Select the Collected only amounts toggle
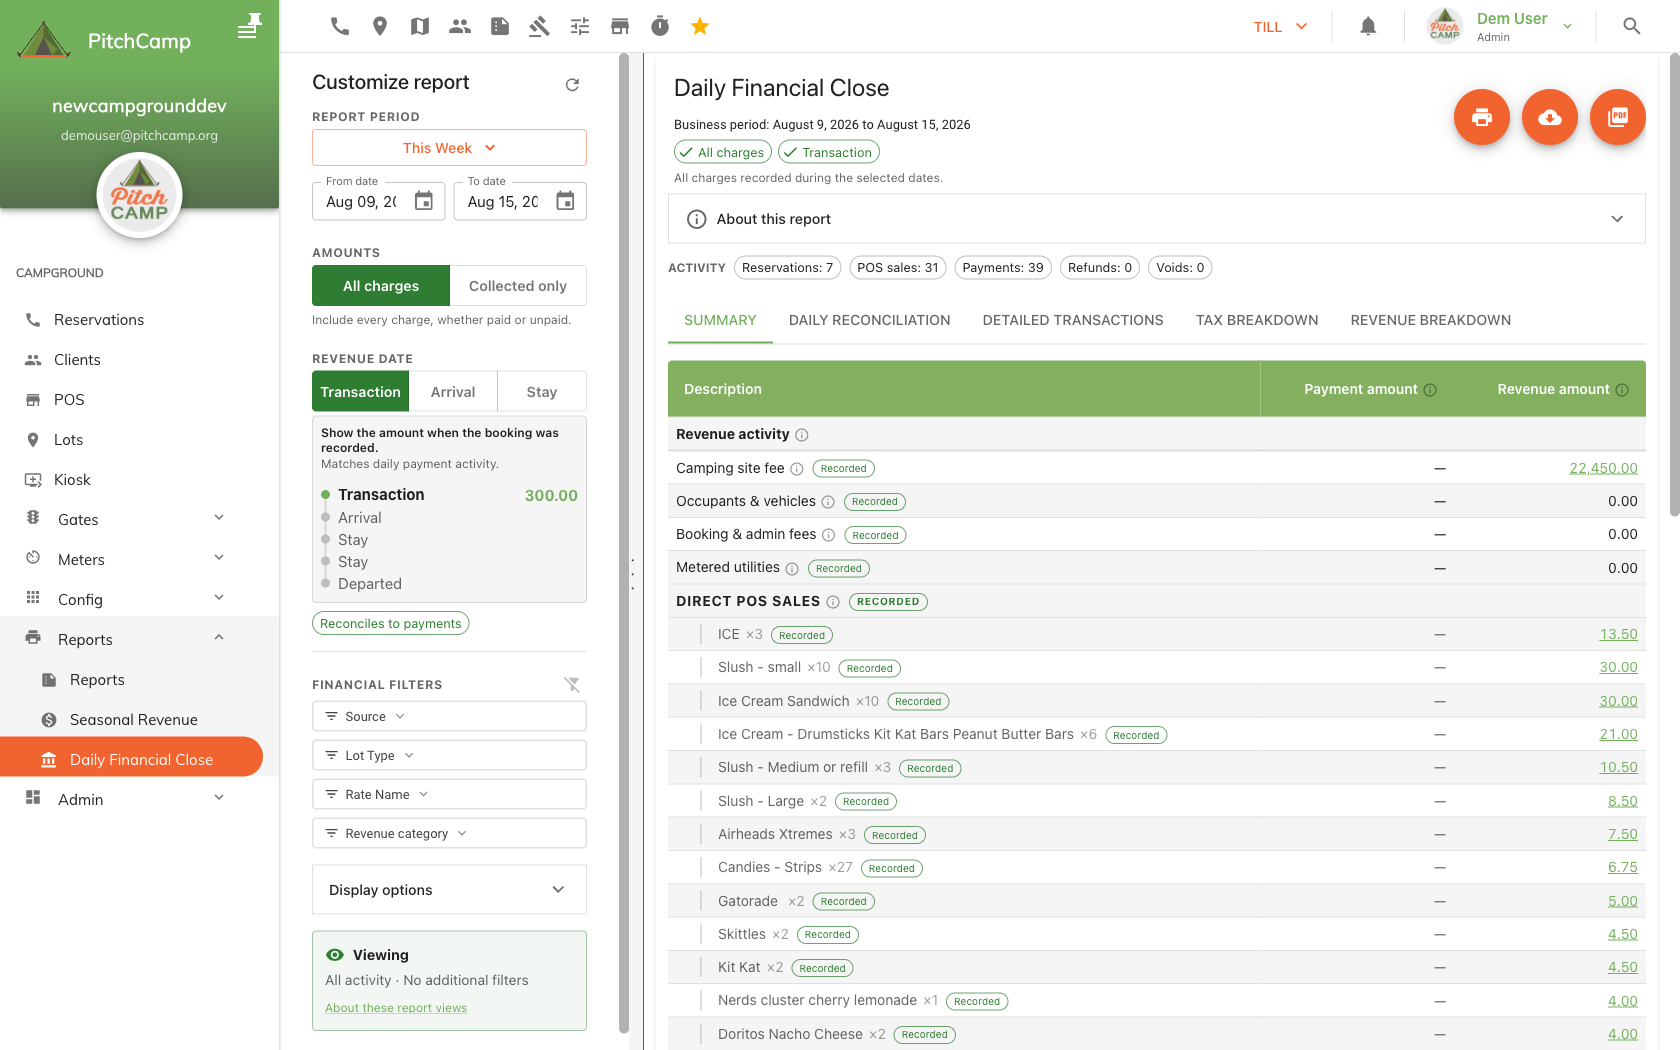Screen dimensions: 1680x1050 pyautogui.click(x=518, y=286)
